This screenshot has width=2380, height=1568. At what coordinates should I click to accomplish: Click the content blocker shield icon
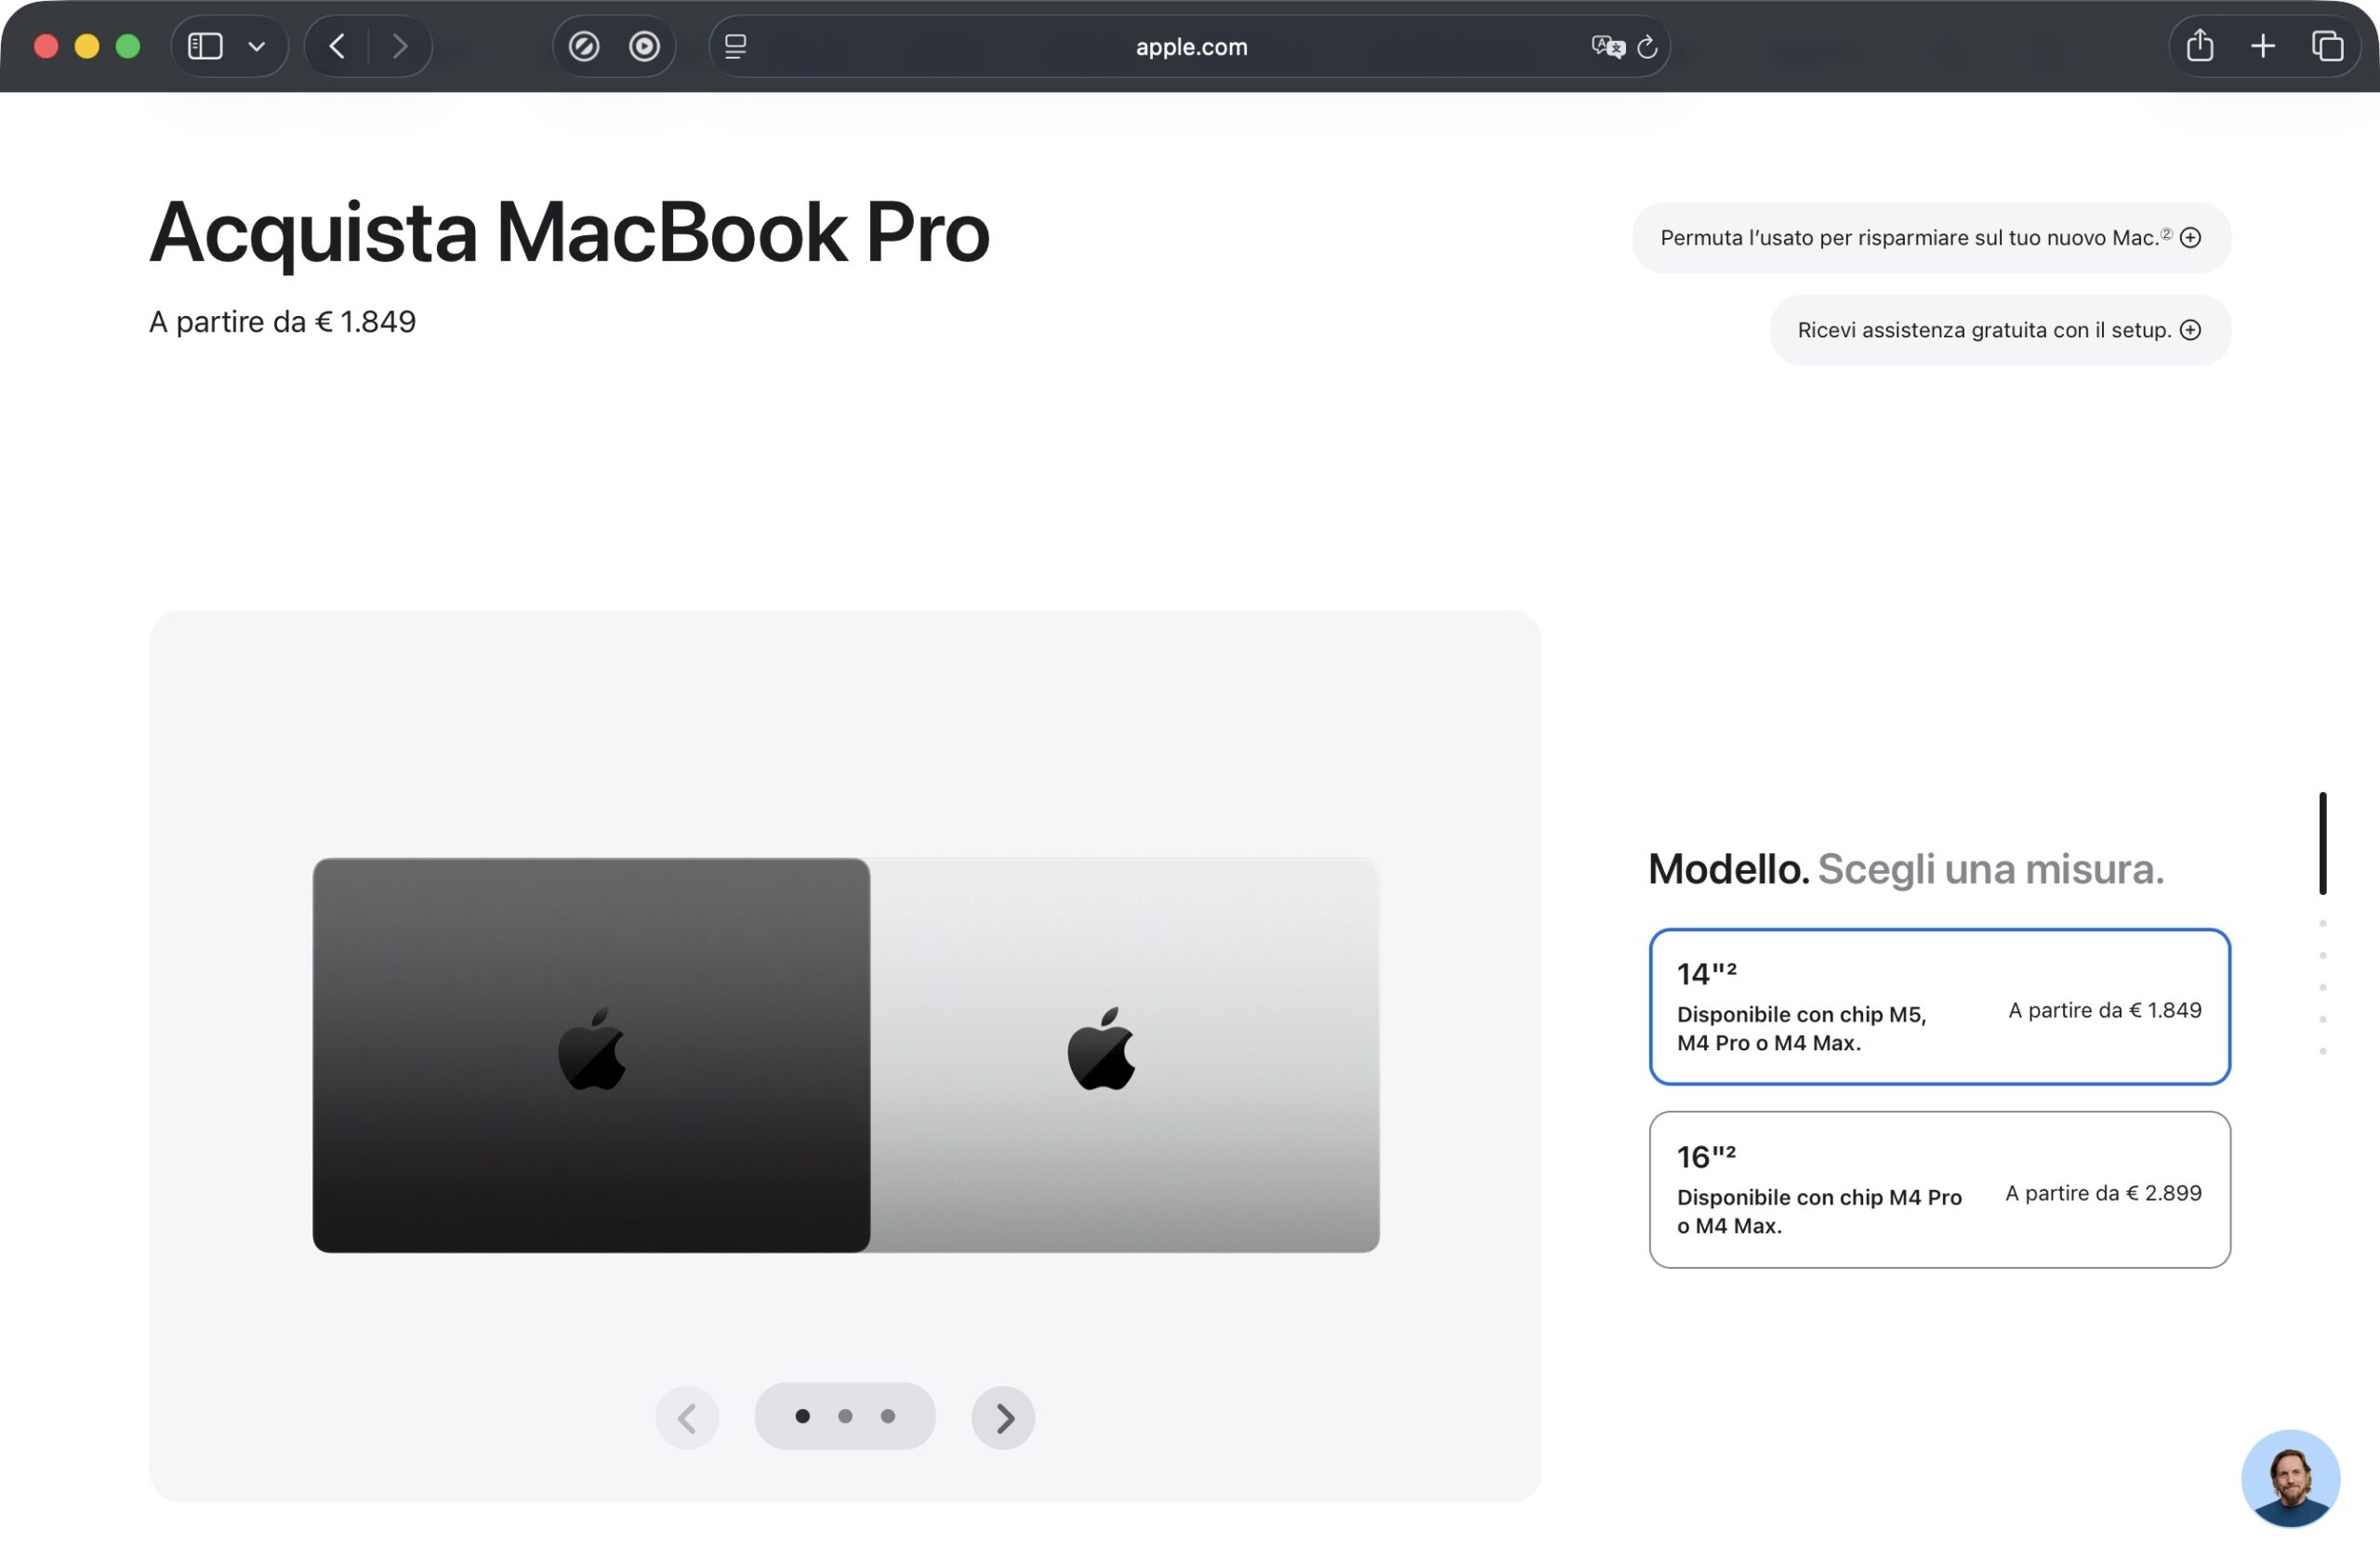click(584, 46)
